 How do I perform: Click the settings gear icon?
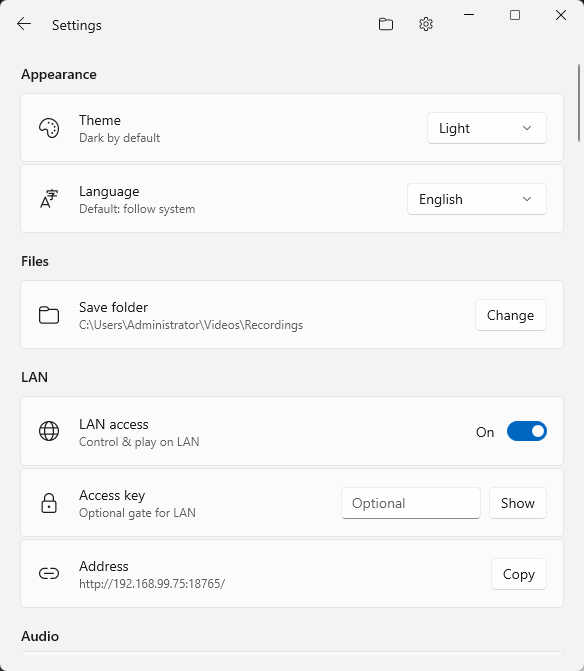[426, 24]
